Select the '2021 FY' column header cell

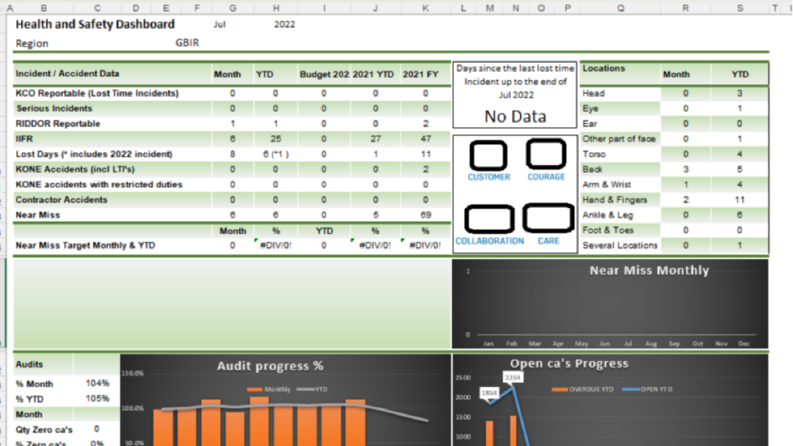(420, 74)
